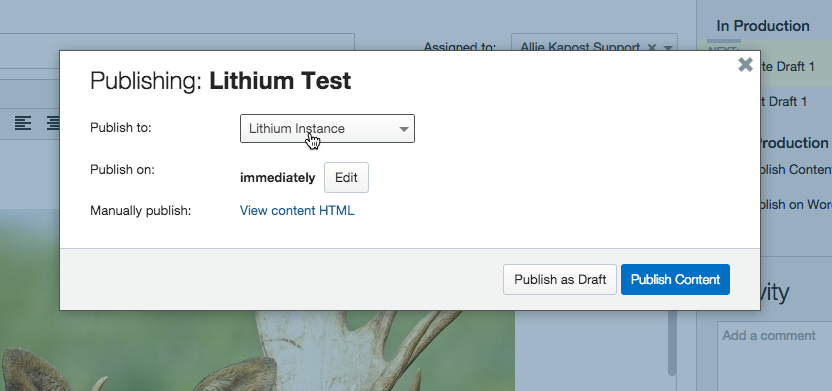Click the 'Publishing: Lithium Test' heading

pos(220,81)
